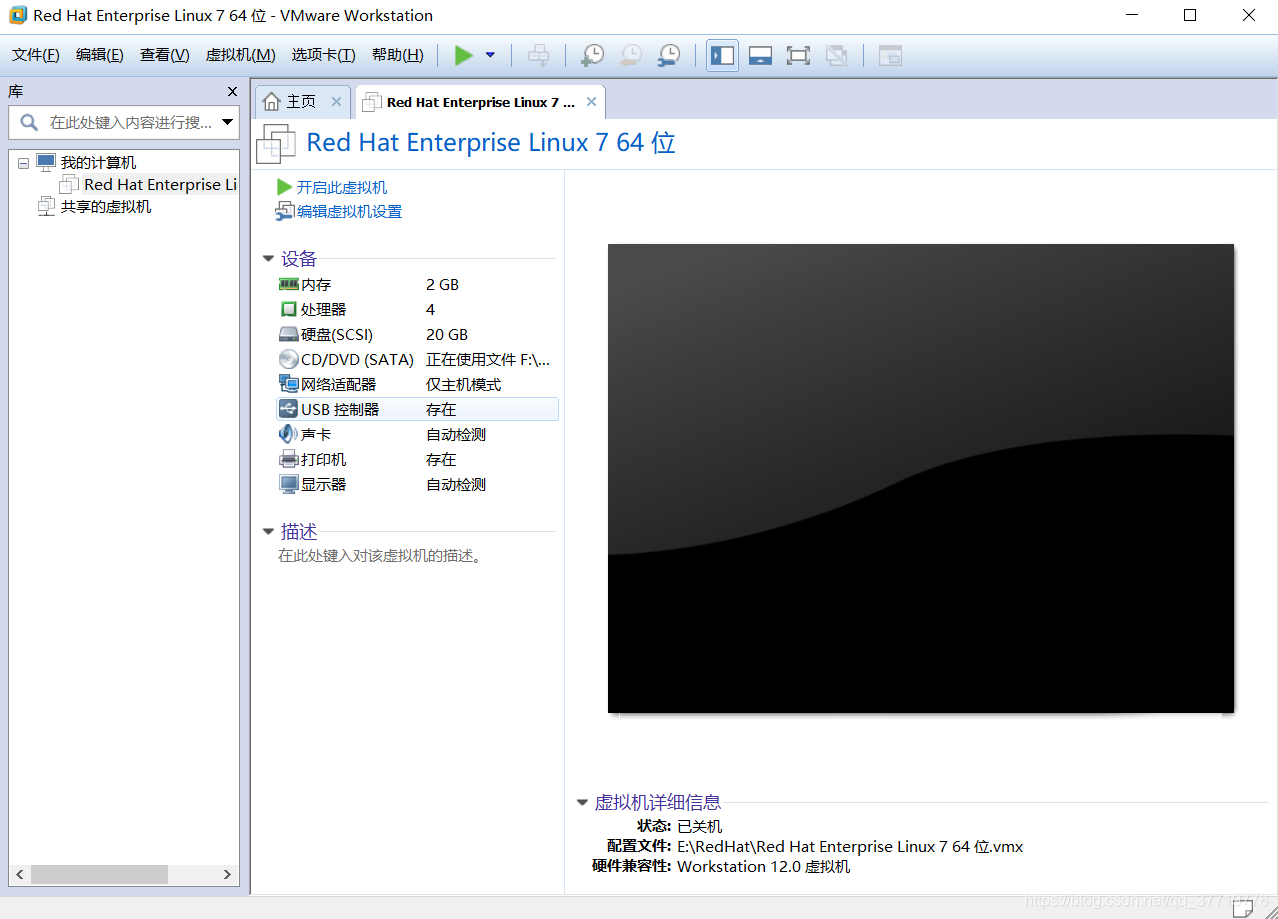Click the 网络适配器 network adapter icon
The image size is (1278, 919).
click(x=289, y=384)
